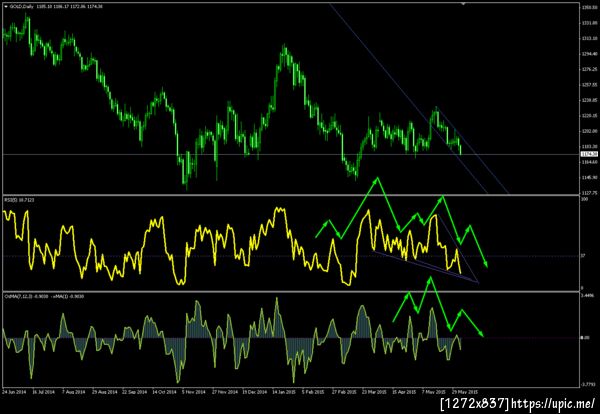Click the 1294.40 price axis label

(589, 54)
